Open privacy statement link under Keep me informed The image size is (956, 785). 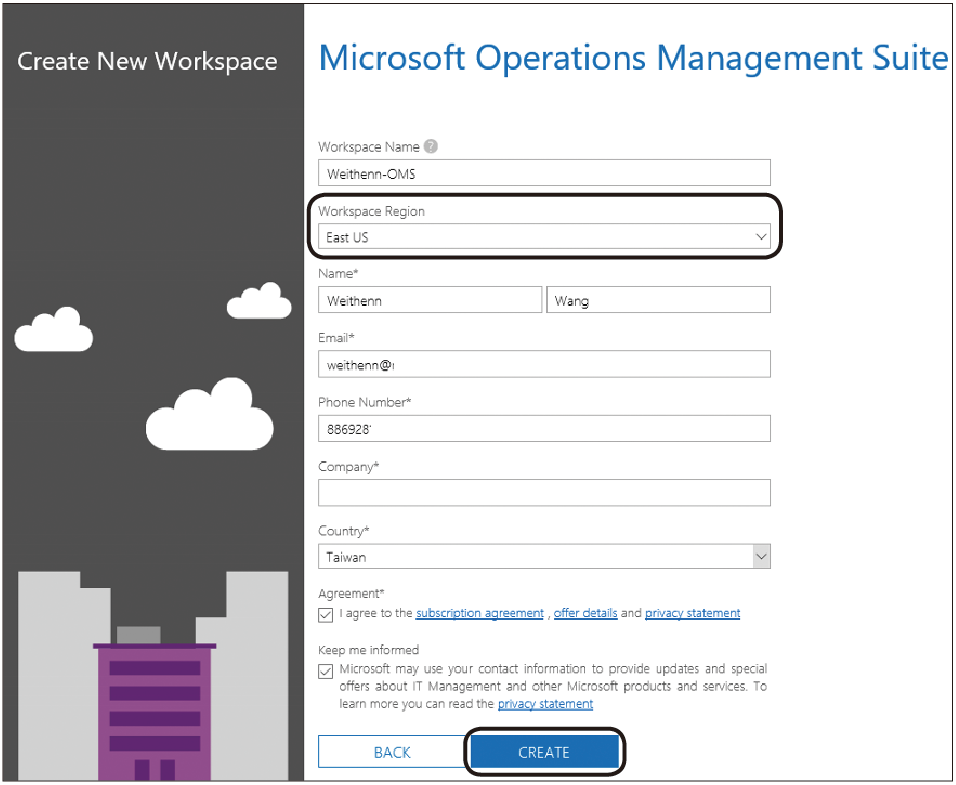pyautogui.click(x=546, y=704)
